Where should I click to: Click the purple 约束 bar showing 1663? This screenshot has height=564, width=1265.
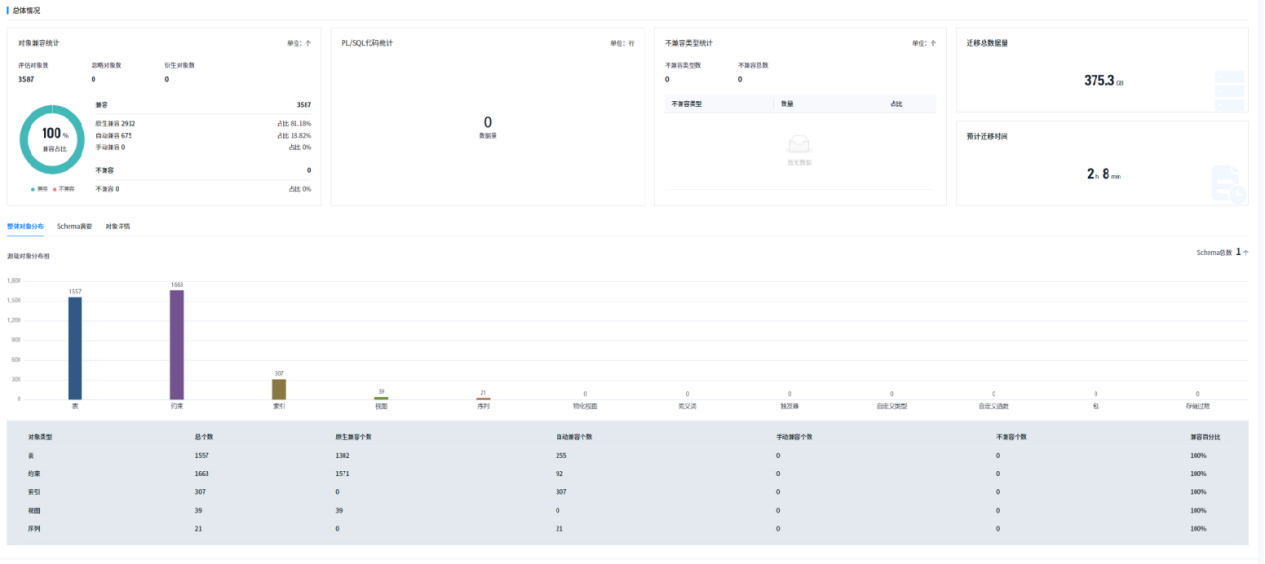(177, 344)
